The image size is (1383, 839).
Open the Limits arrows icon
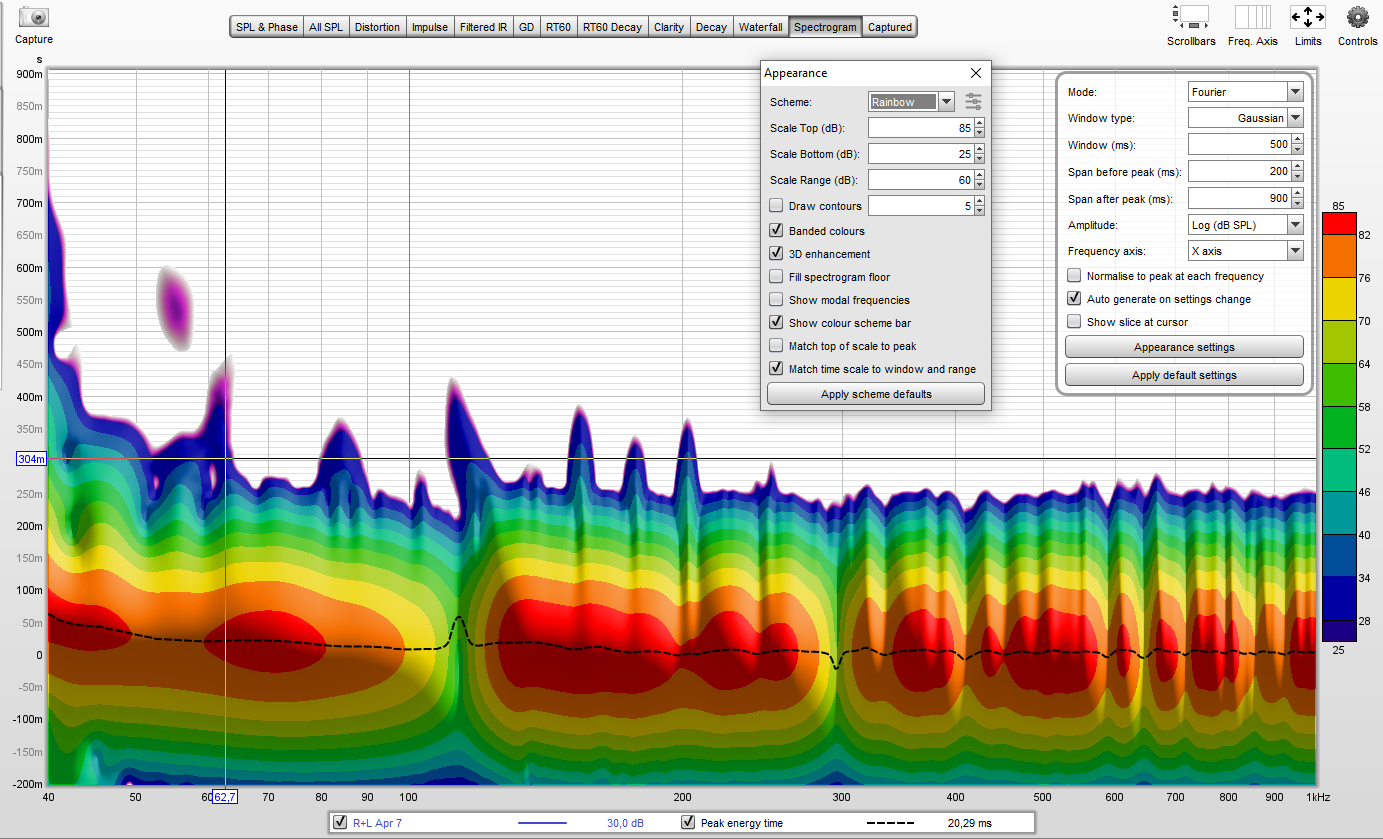pos(1307,18)
